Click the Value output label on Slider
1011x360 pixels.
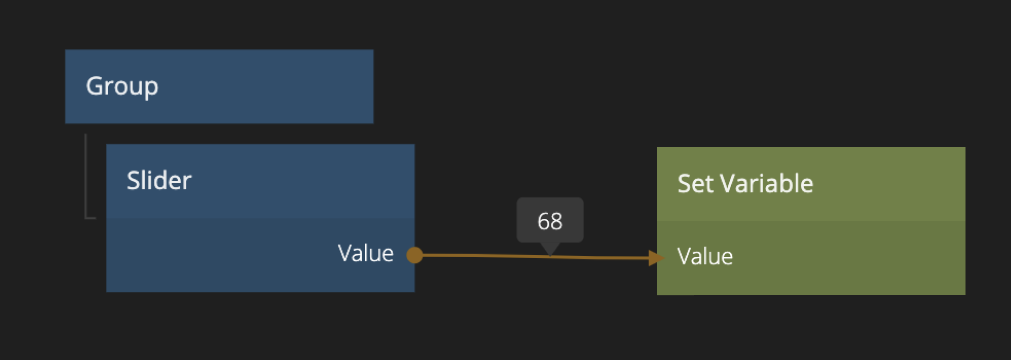pos(366,254)
